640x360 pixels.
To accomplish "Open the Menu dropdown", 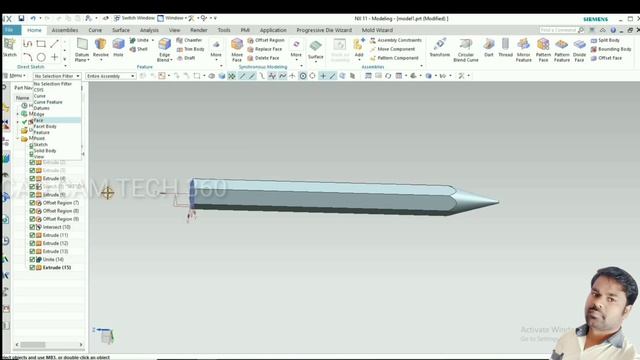I will click(15, 76).
